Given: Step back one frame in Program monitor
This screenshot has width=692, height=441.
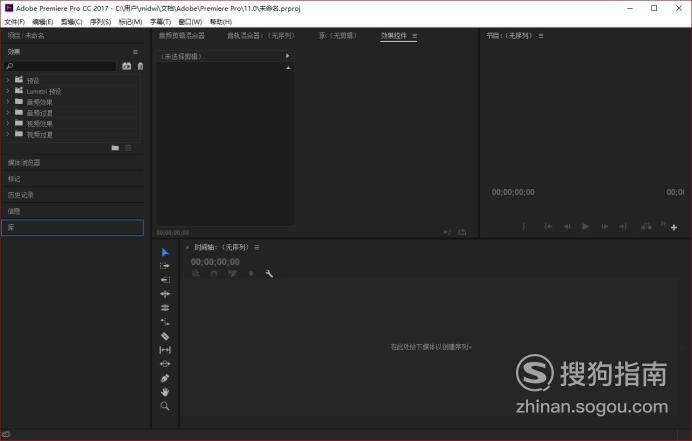Looking at the screenshot, I should (x=567, y=226).
